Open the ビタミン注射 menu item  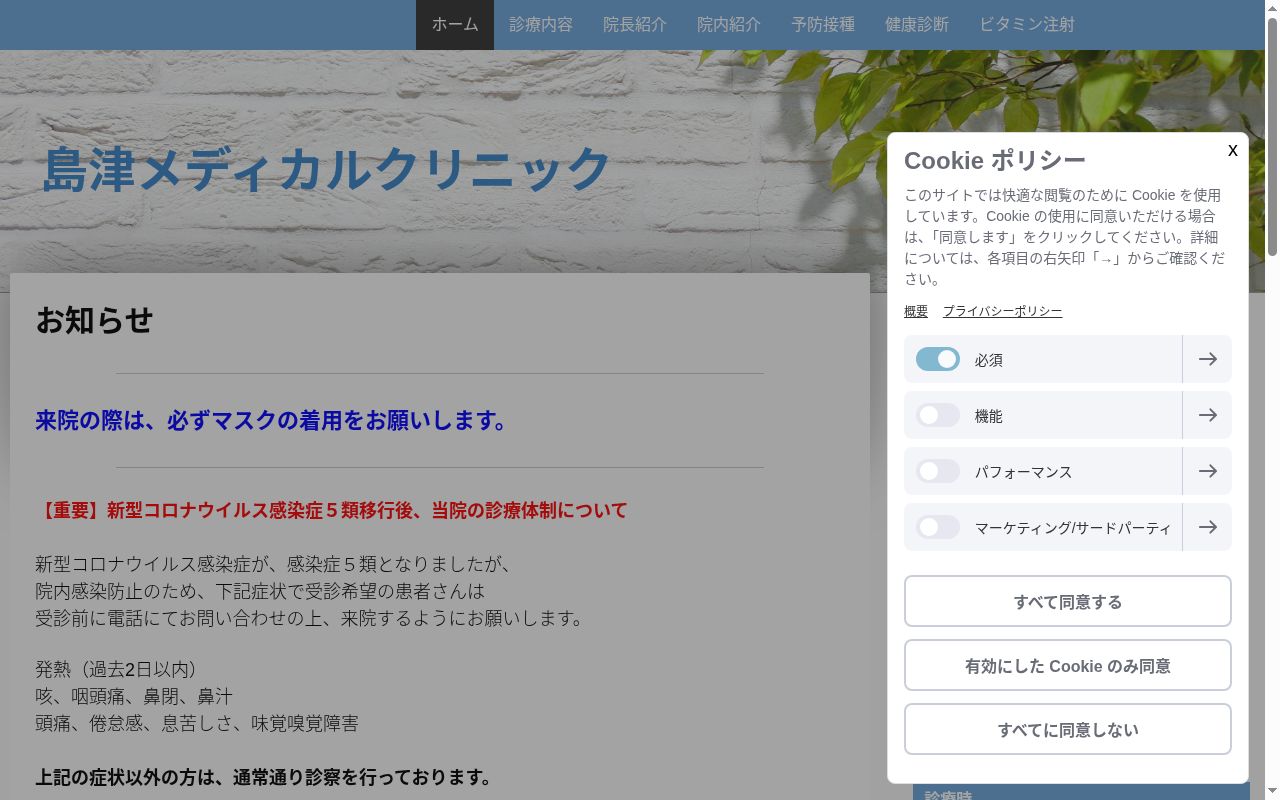point(1027,25)
